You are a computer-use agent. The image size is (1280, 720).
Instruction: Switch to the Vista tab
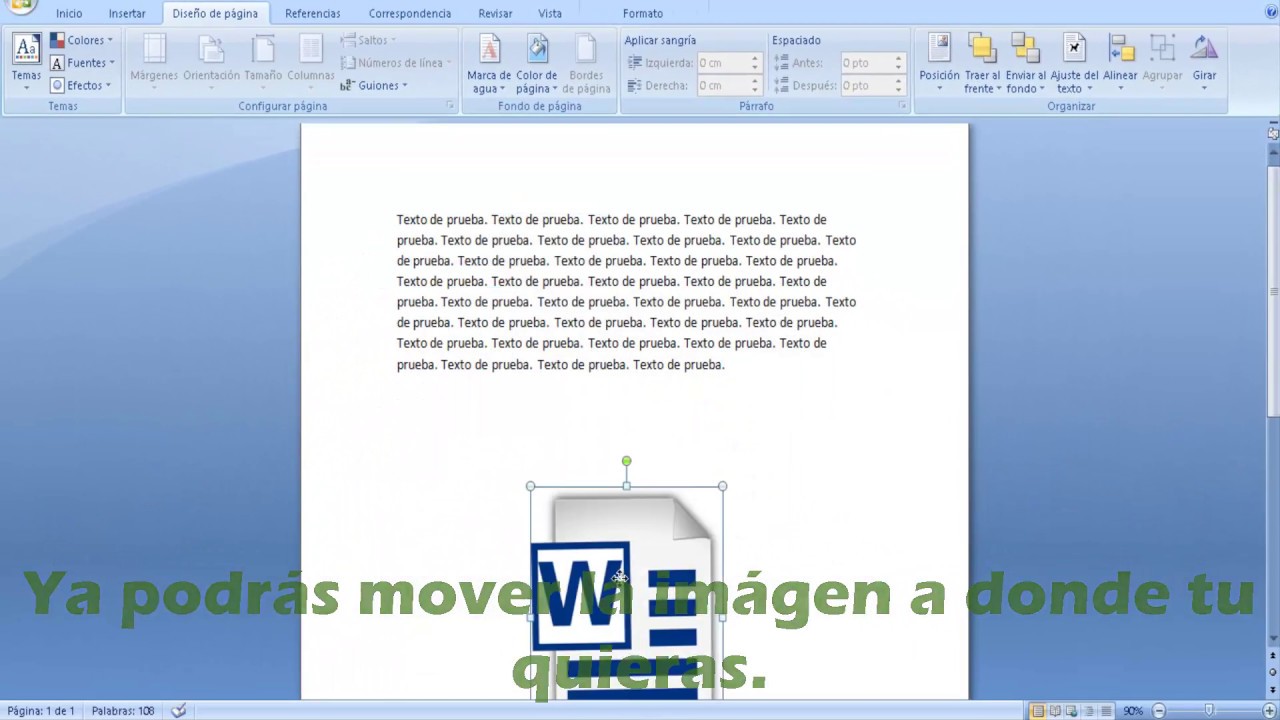550,14
